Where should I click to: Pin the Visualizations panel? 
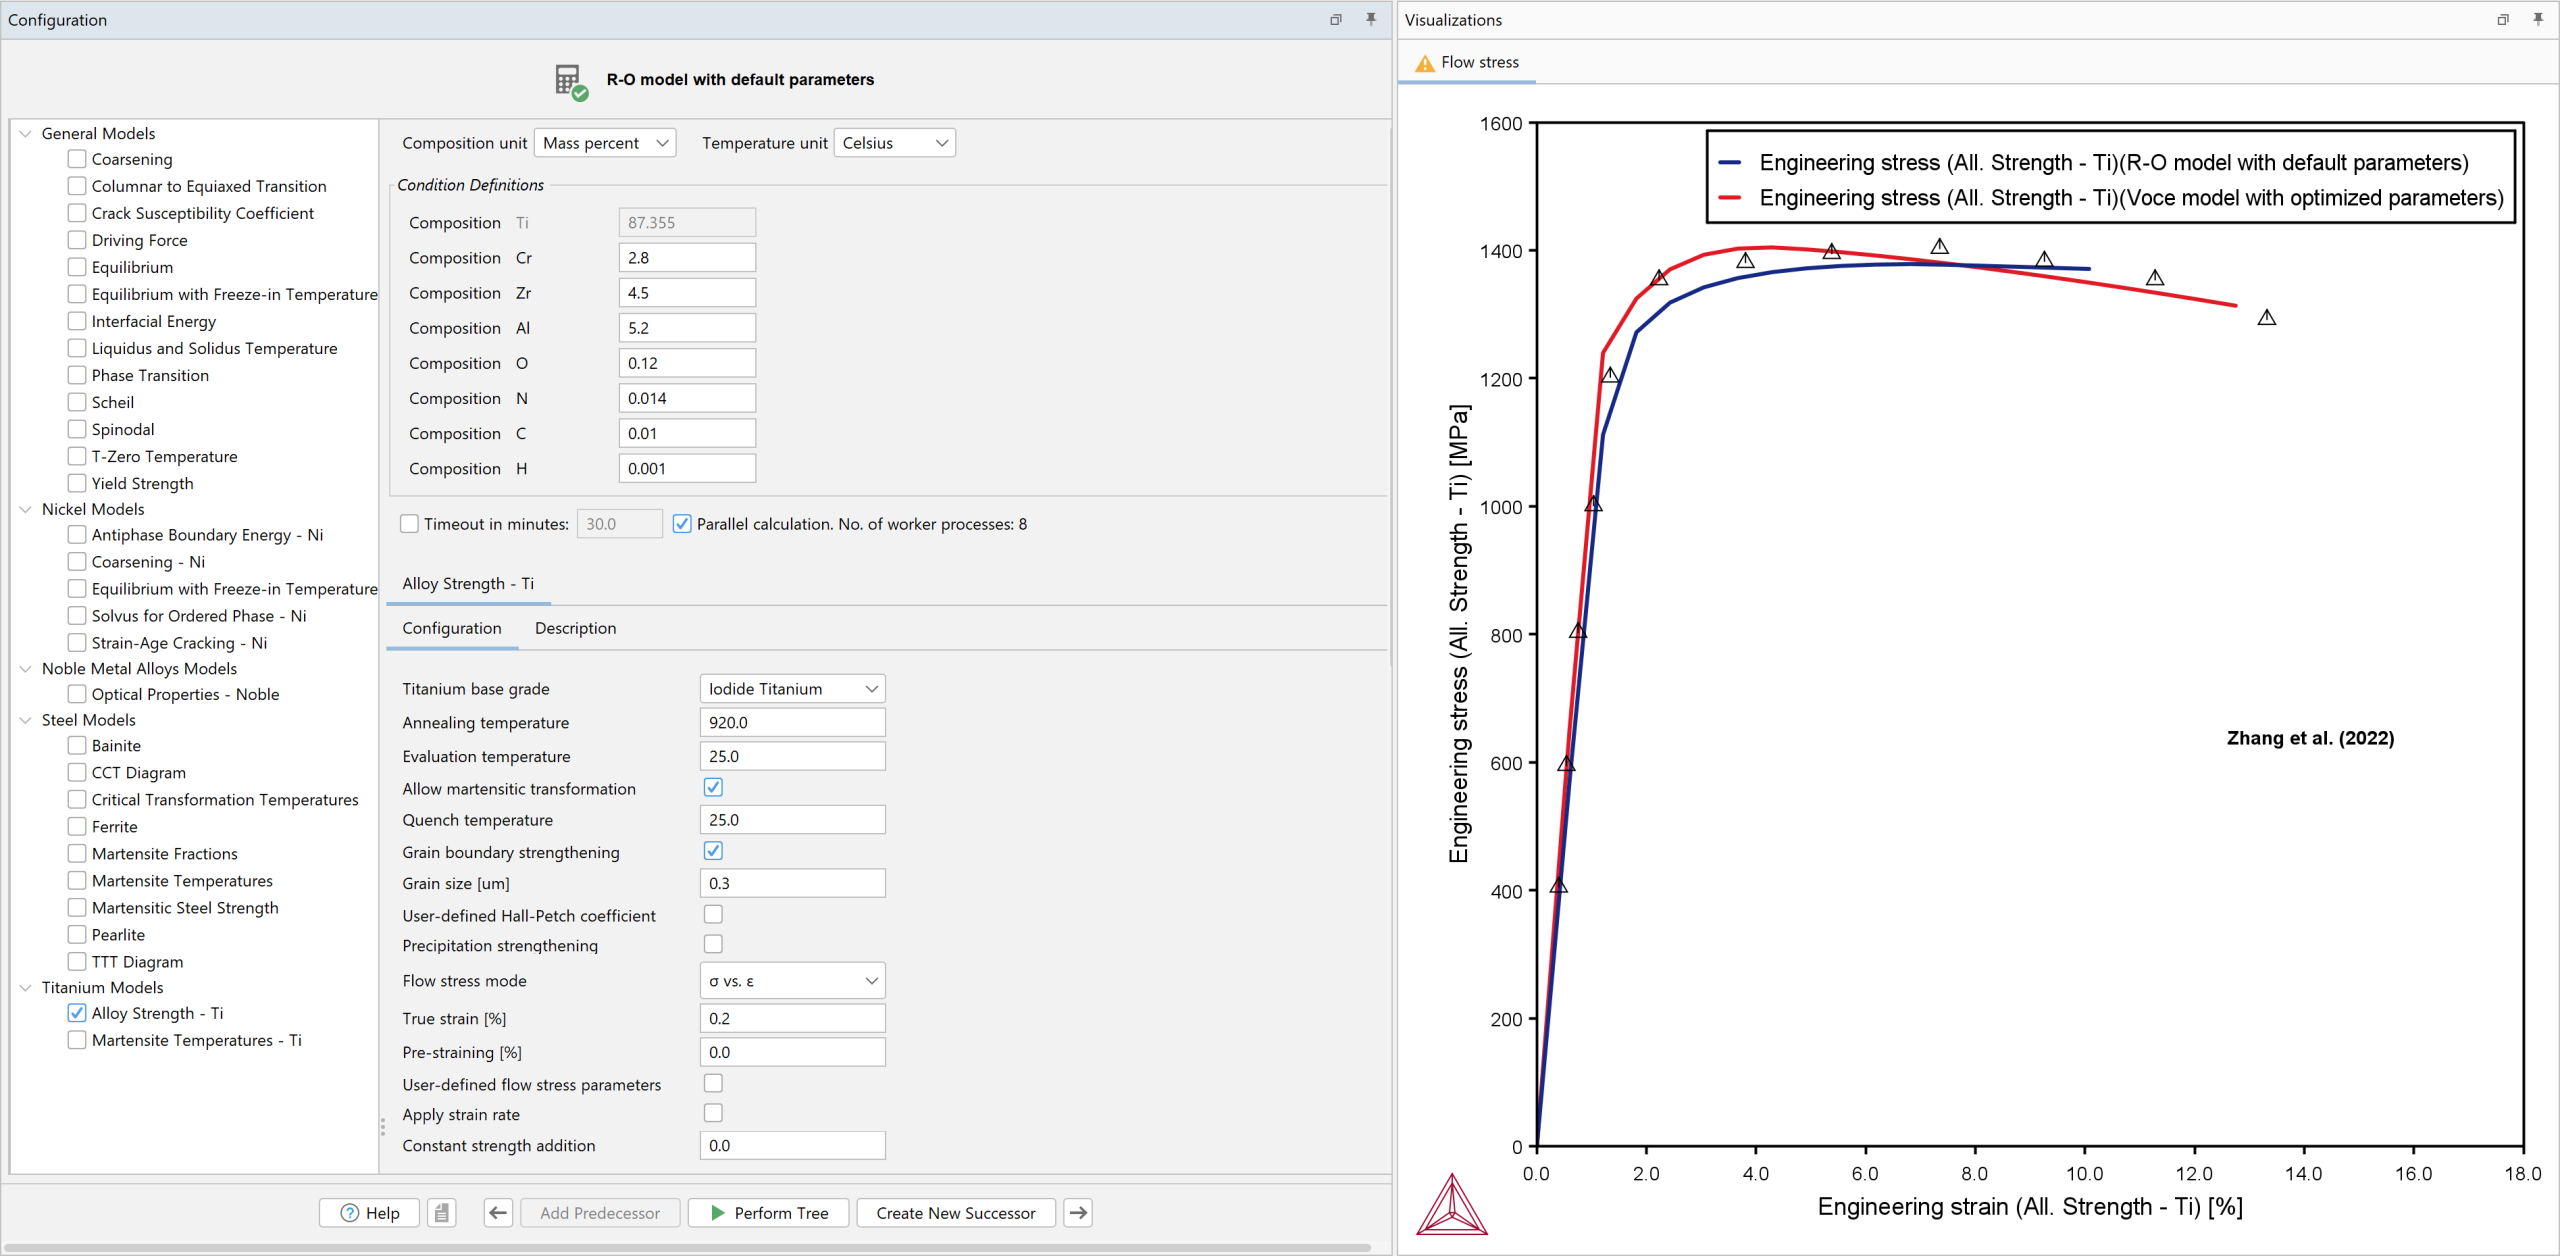pyautogui.click(x=2538, y=19)
